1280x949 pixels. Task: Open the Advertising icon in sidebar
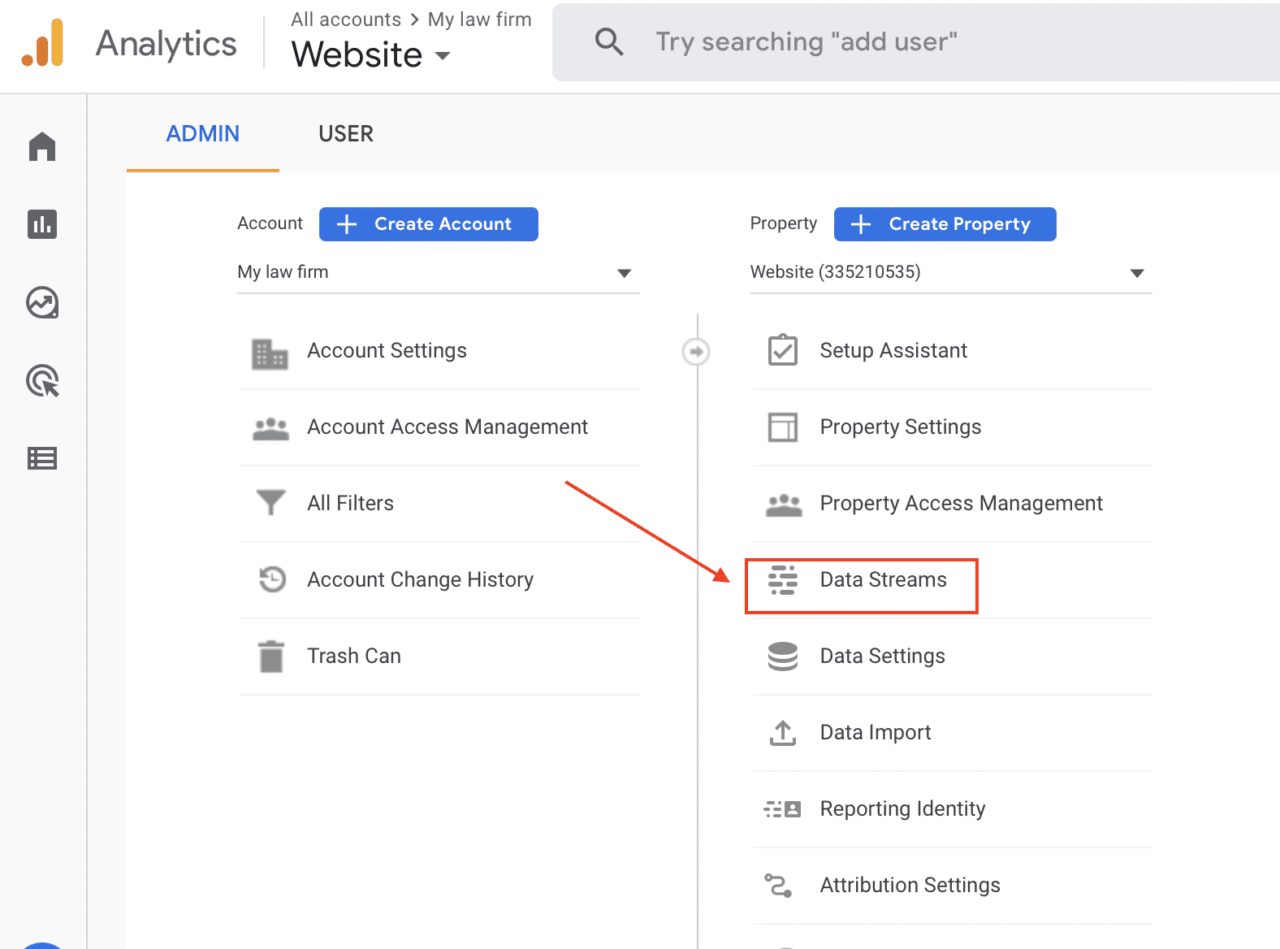coord(43,381)
